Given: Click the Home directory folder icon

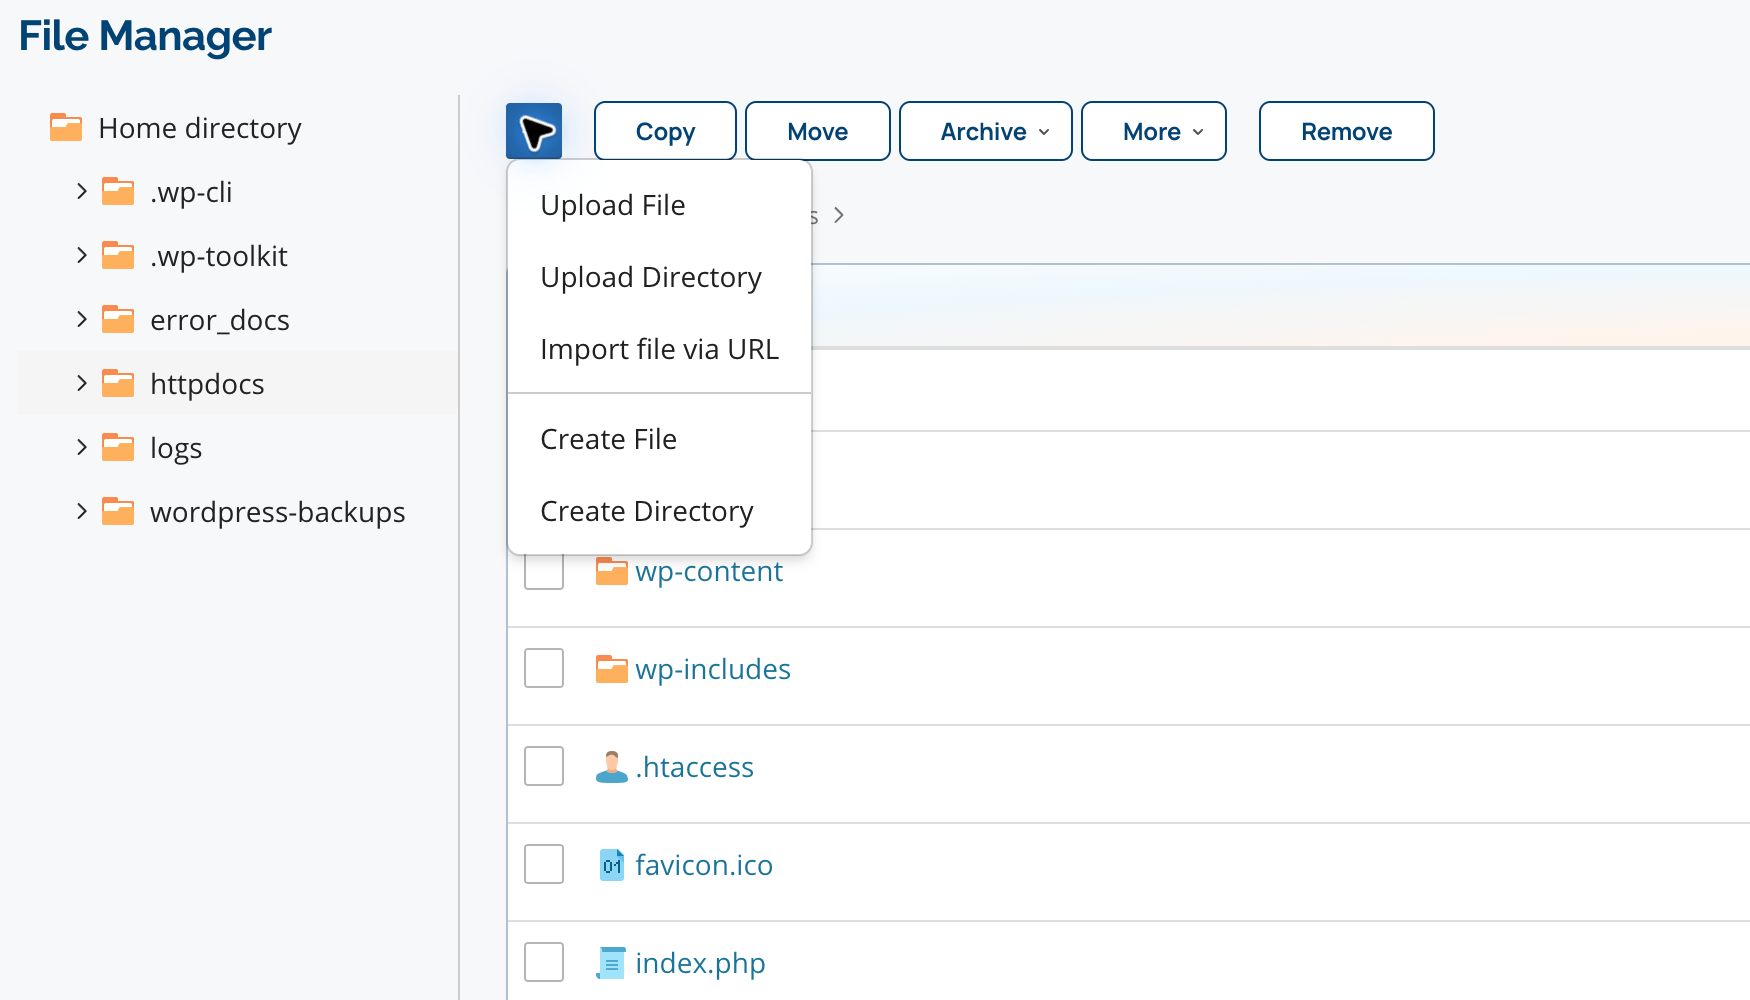Looking at the screenshot, I should point(66,128).
